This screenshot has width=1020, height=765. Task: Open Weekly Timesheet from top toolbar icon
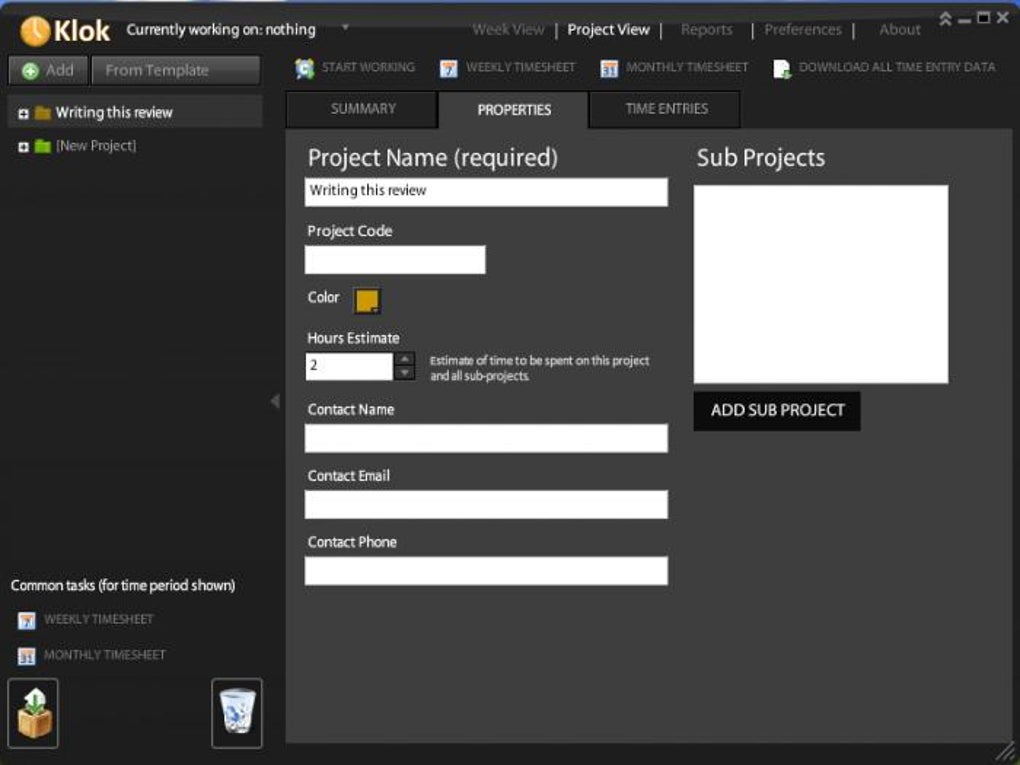[x=448, y=68]
